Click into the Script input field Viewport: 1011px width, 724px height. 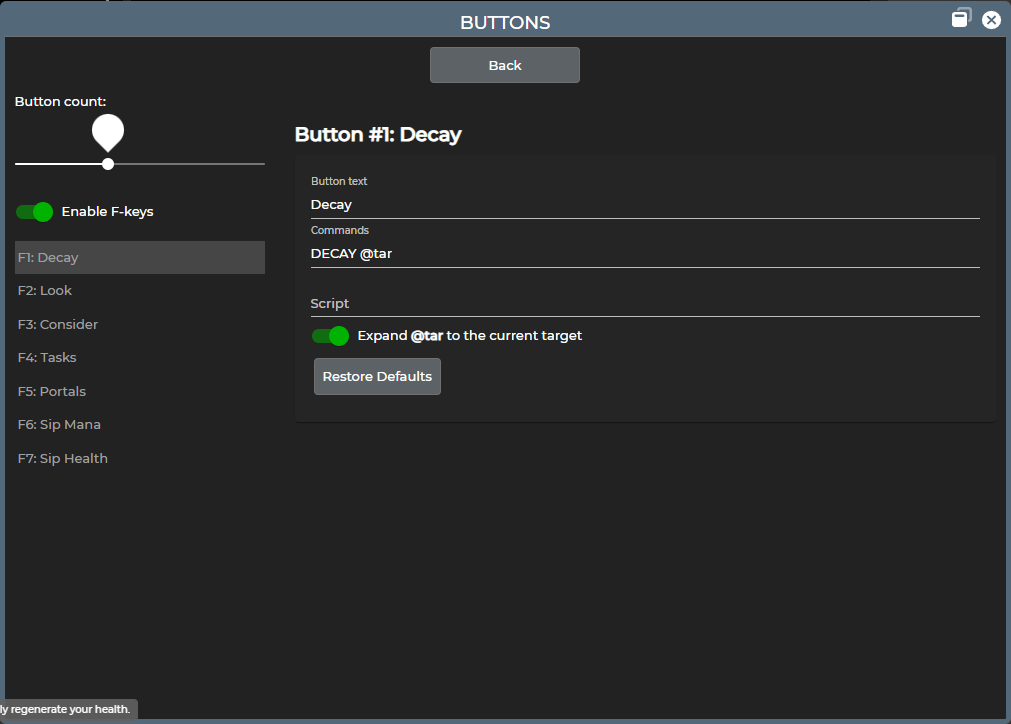[x=644, y=304]
